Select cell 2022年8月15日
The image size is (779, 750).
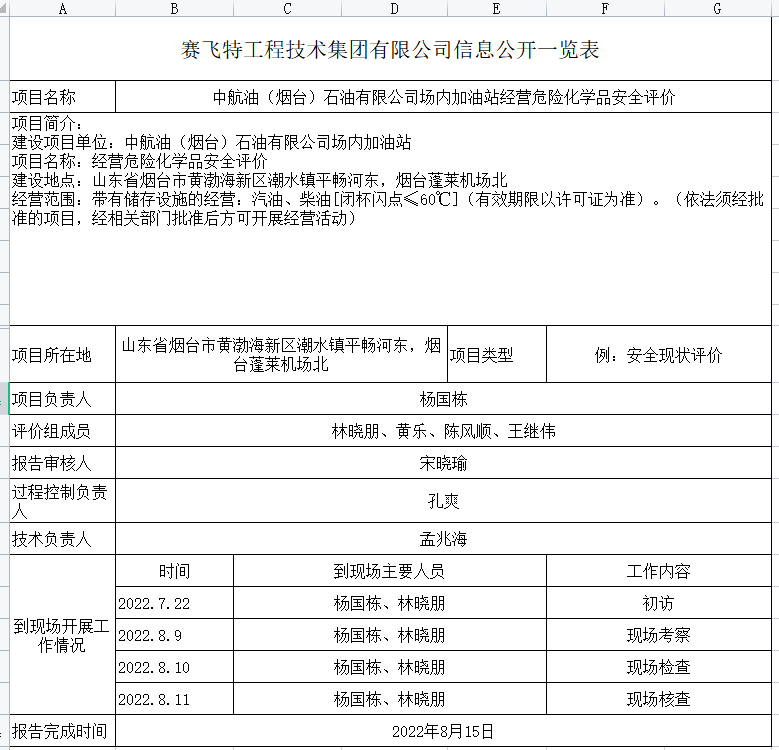pos(443,731)
